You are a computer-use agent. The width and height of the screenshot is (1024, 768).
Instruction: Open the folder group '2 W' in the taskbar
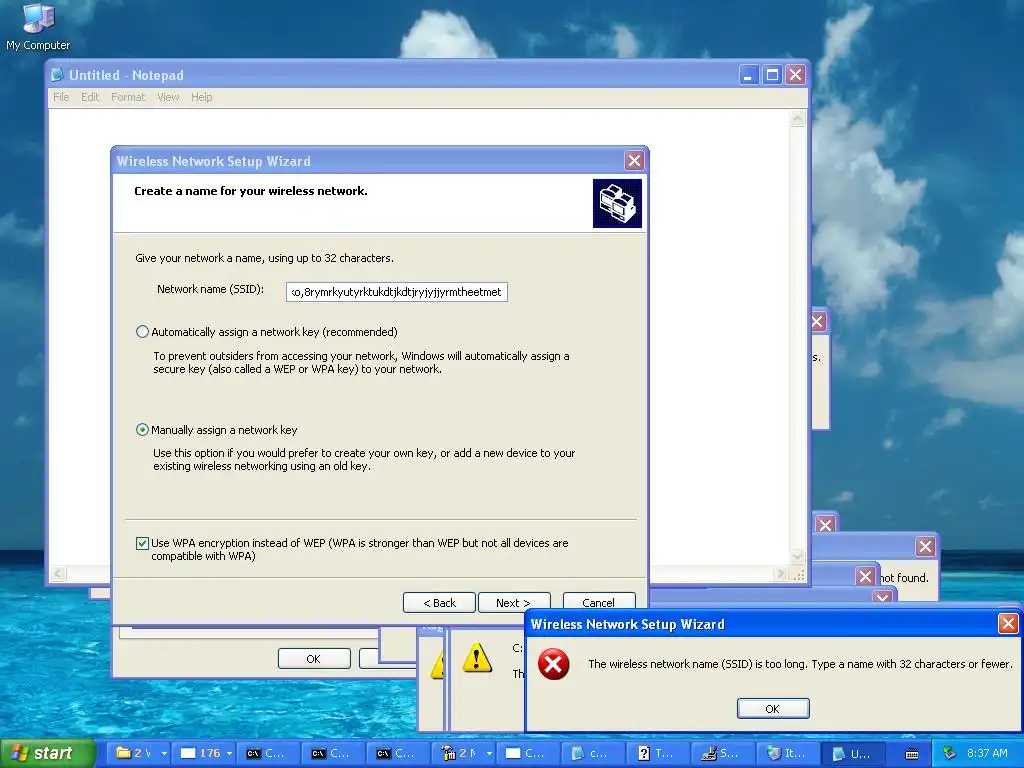[133, 753]
